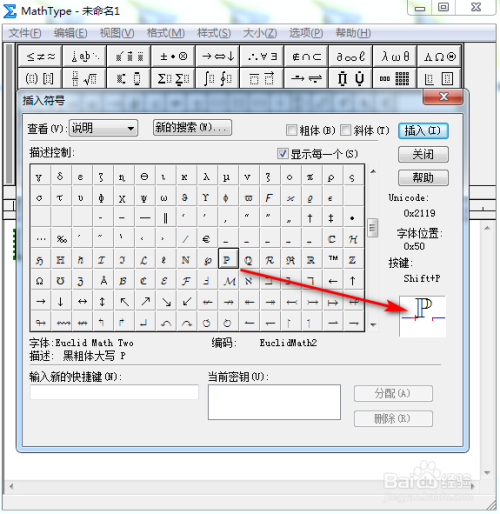
Task: Select the blackboard bold Z symbol
Action: point(352,260)
